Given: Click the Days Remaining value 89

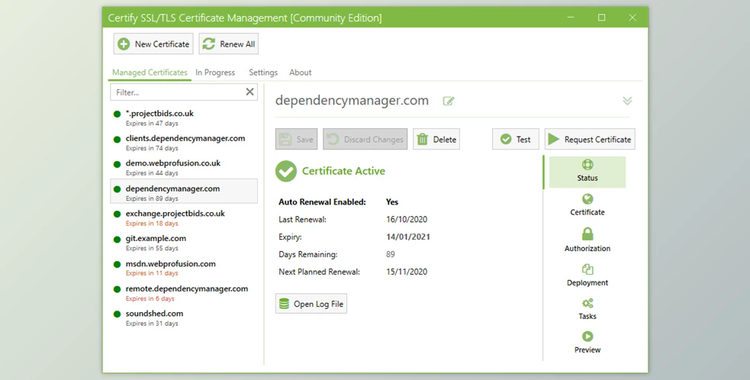Looking at the screenshot, I should pyautogui.click(x=390, y=254).
